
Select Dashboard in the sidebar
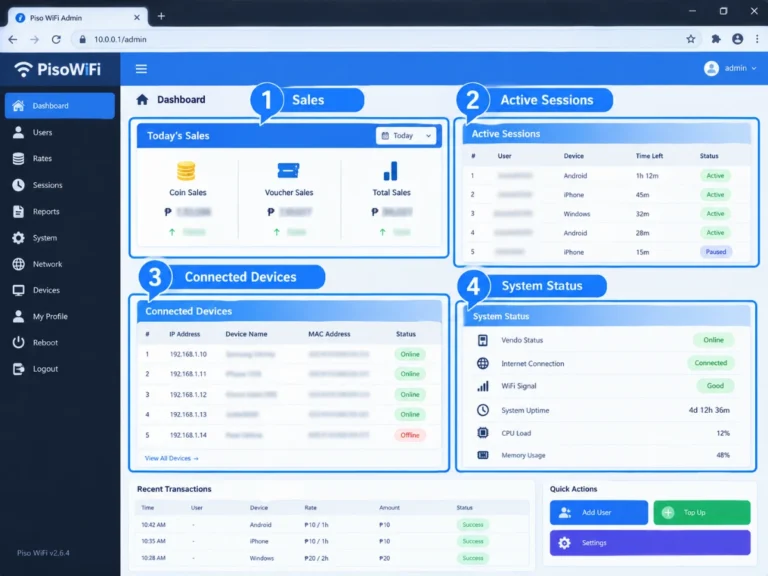tap(60, 106)
